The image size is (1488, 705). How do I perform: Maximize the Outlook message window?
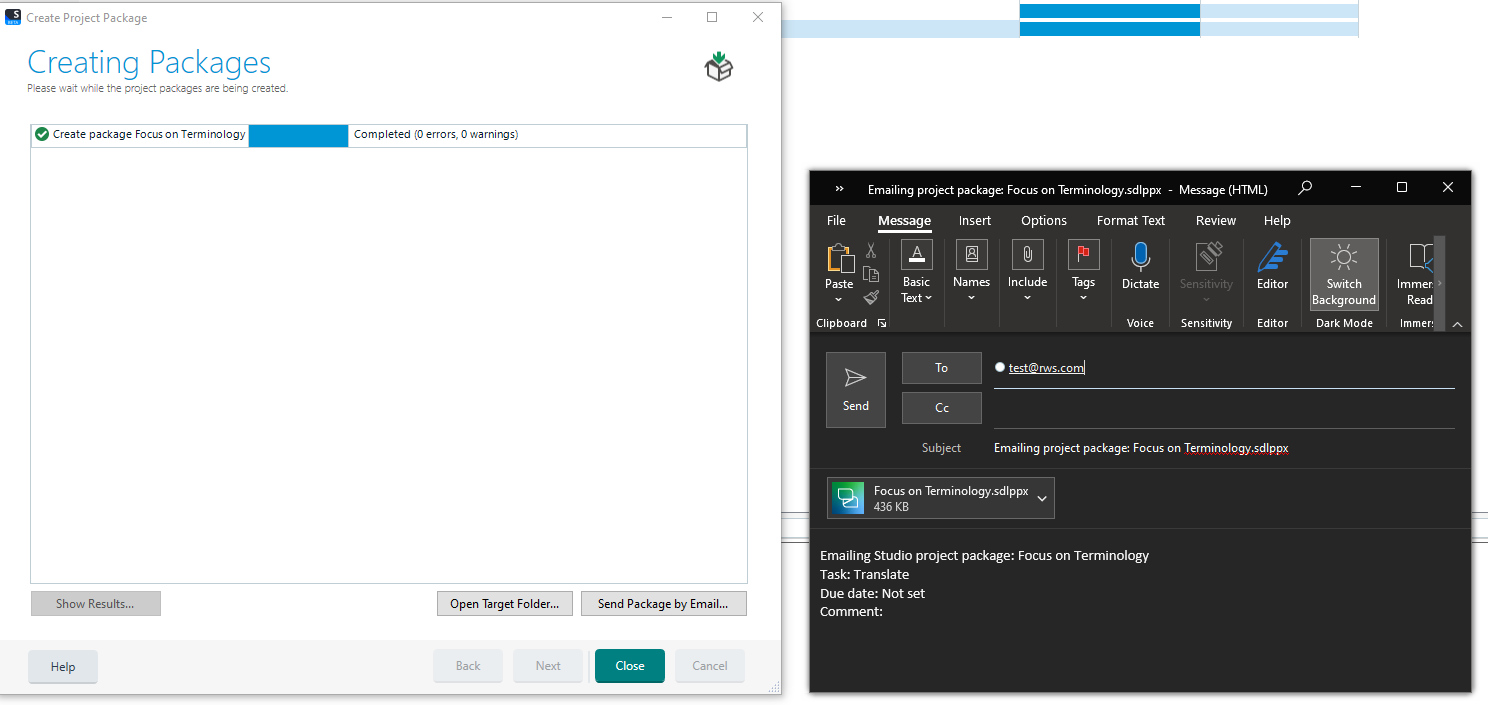pyautogui.click(x=1402, y=188)
